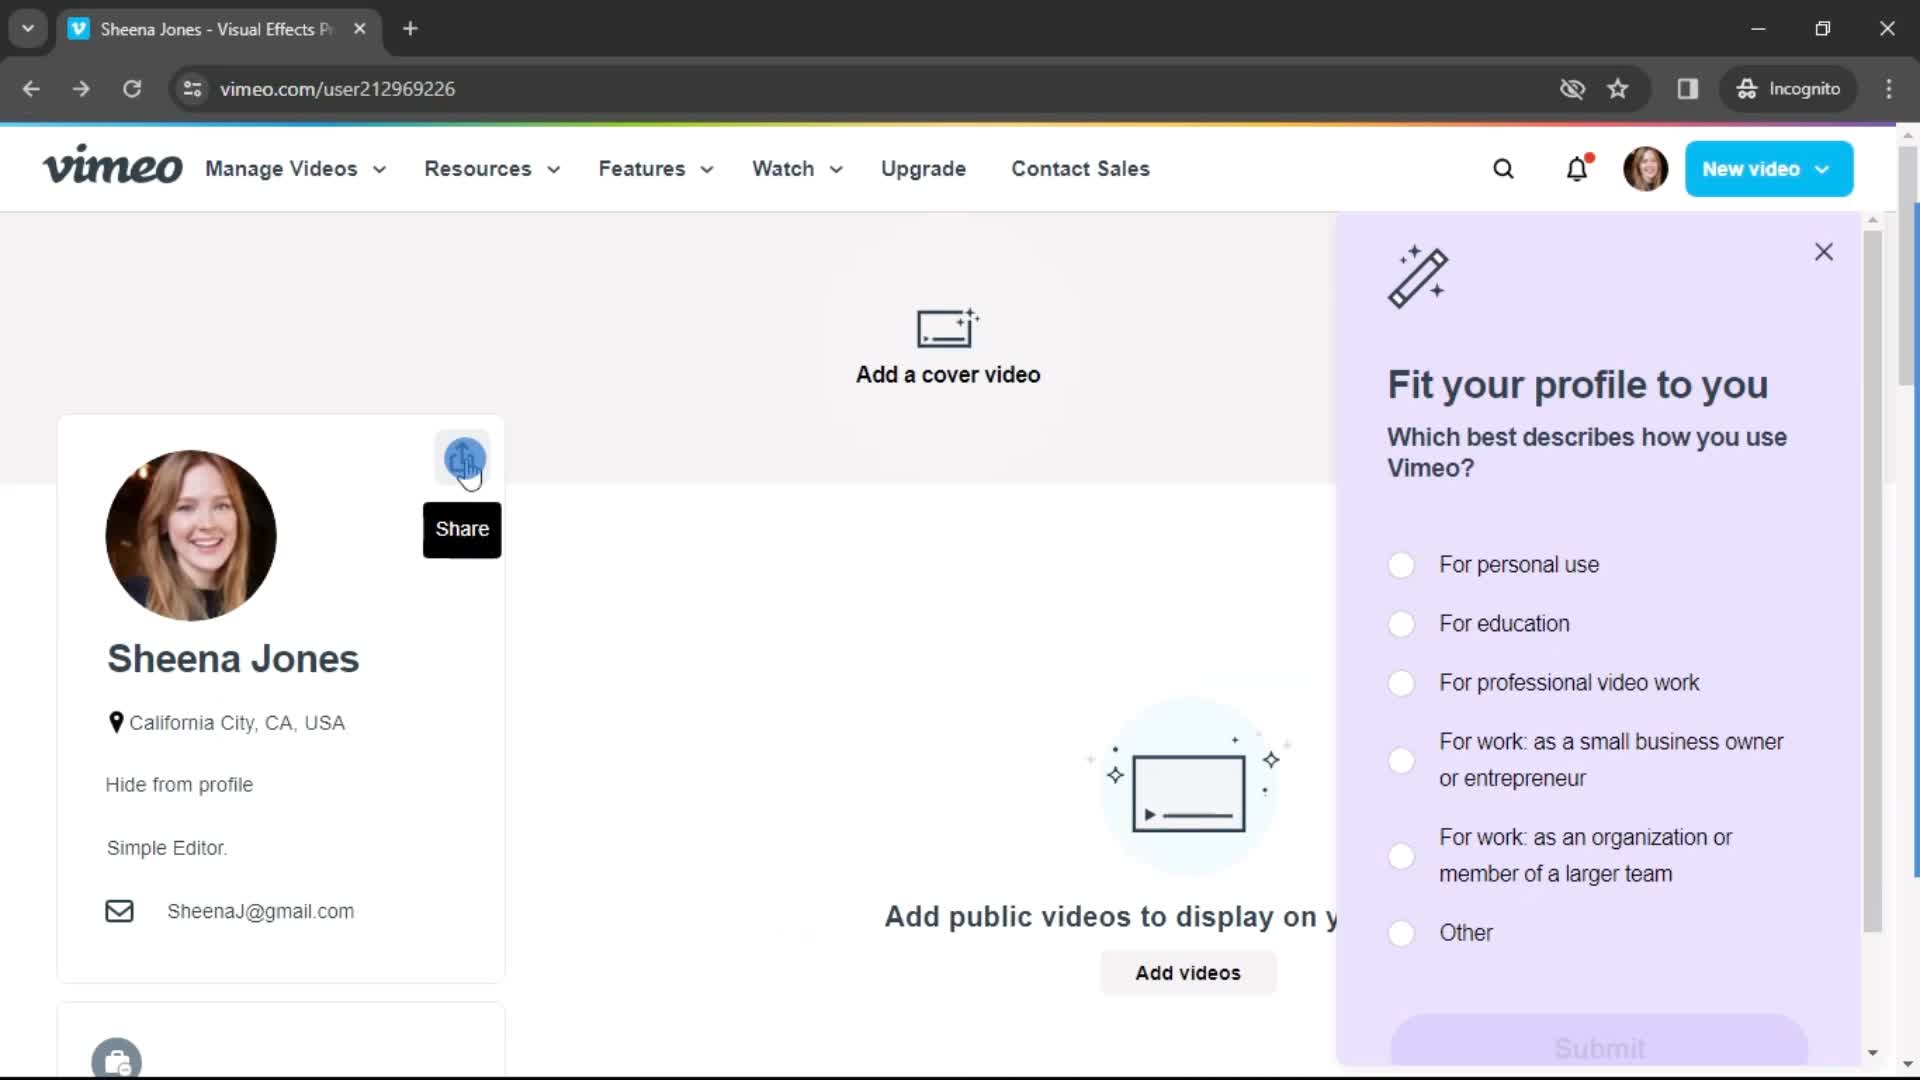Click the briefcase icon in lower card
Viewport: 1920px width, 1080px height.
[x=117, y=1060]
